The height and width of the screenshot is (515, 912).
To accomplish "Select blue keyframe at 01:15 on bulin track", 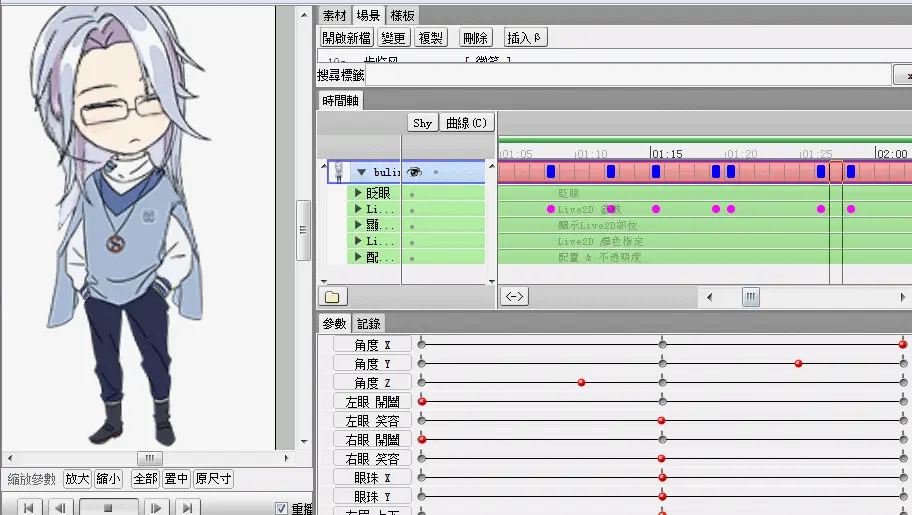I will [656, 172].
